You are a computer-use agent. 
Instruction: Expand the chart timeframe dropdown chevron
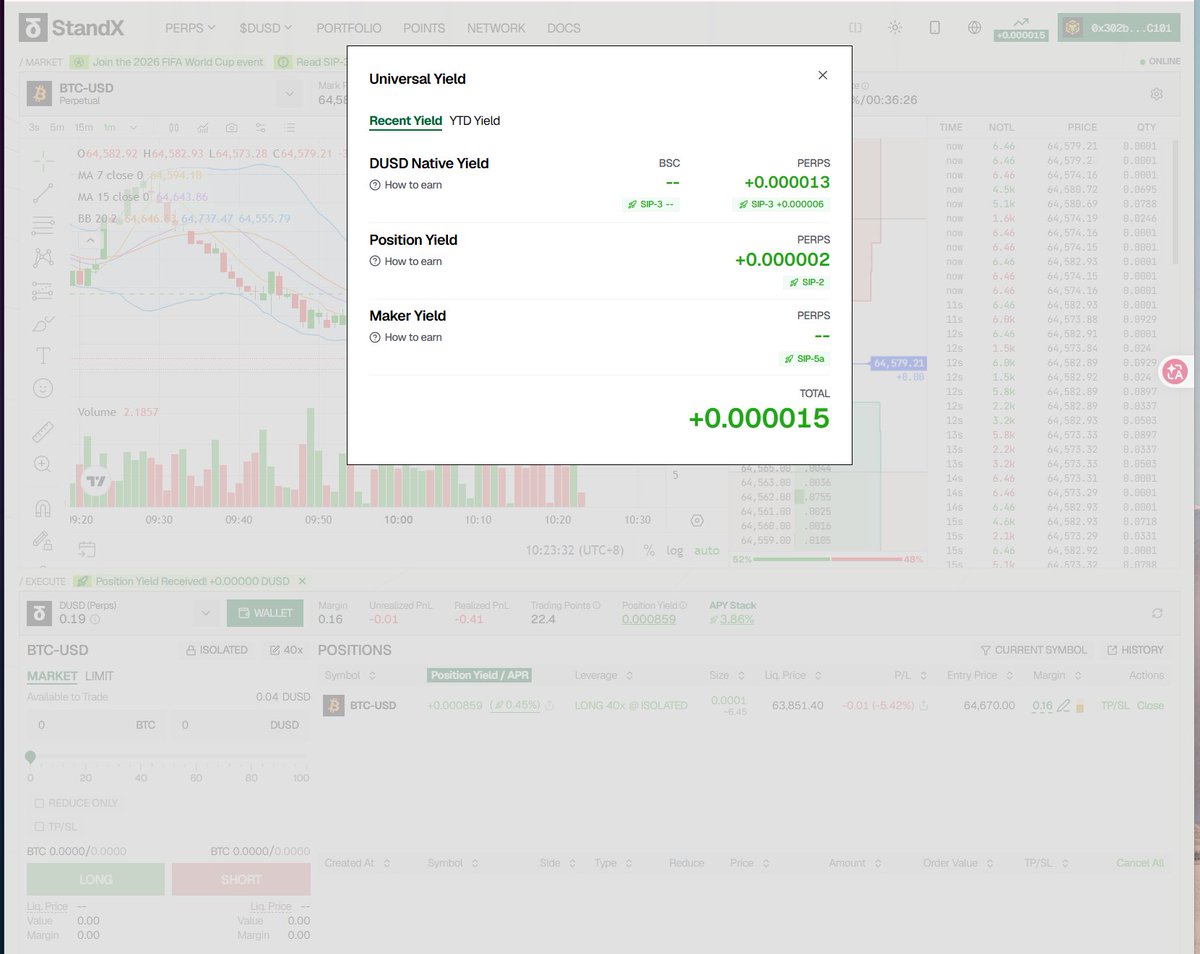point(134,127)
